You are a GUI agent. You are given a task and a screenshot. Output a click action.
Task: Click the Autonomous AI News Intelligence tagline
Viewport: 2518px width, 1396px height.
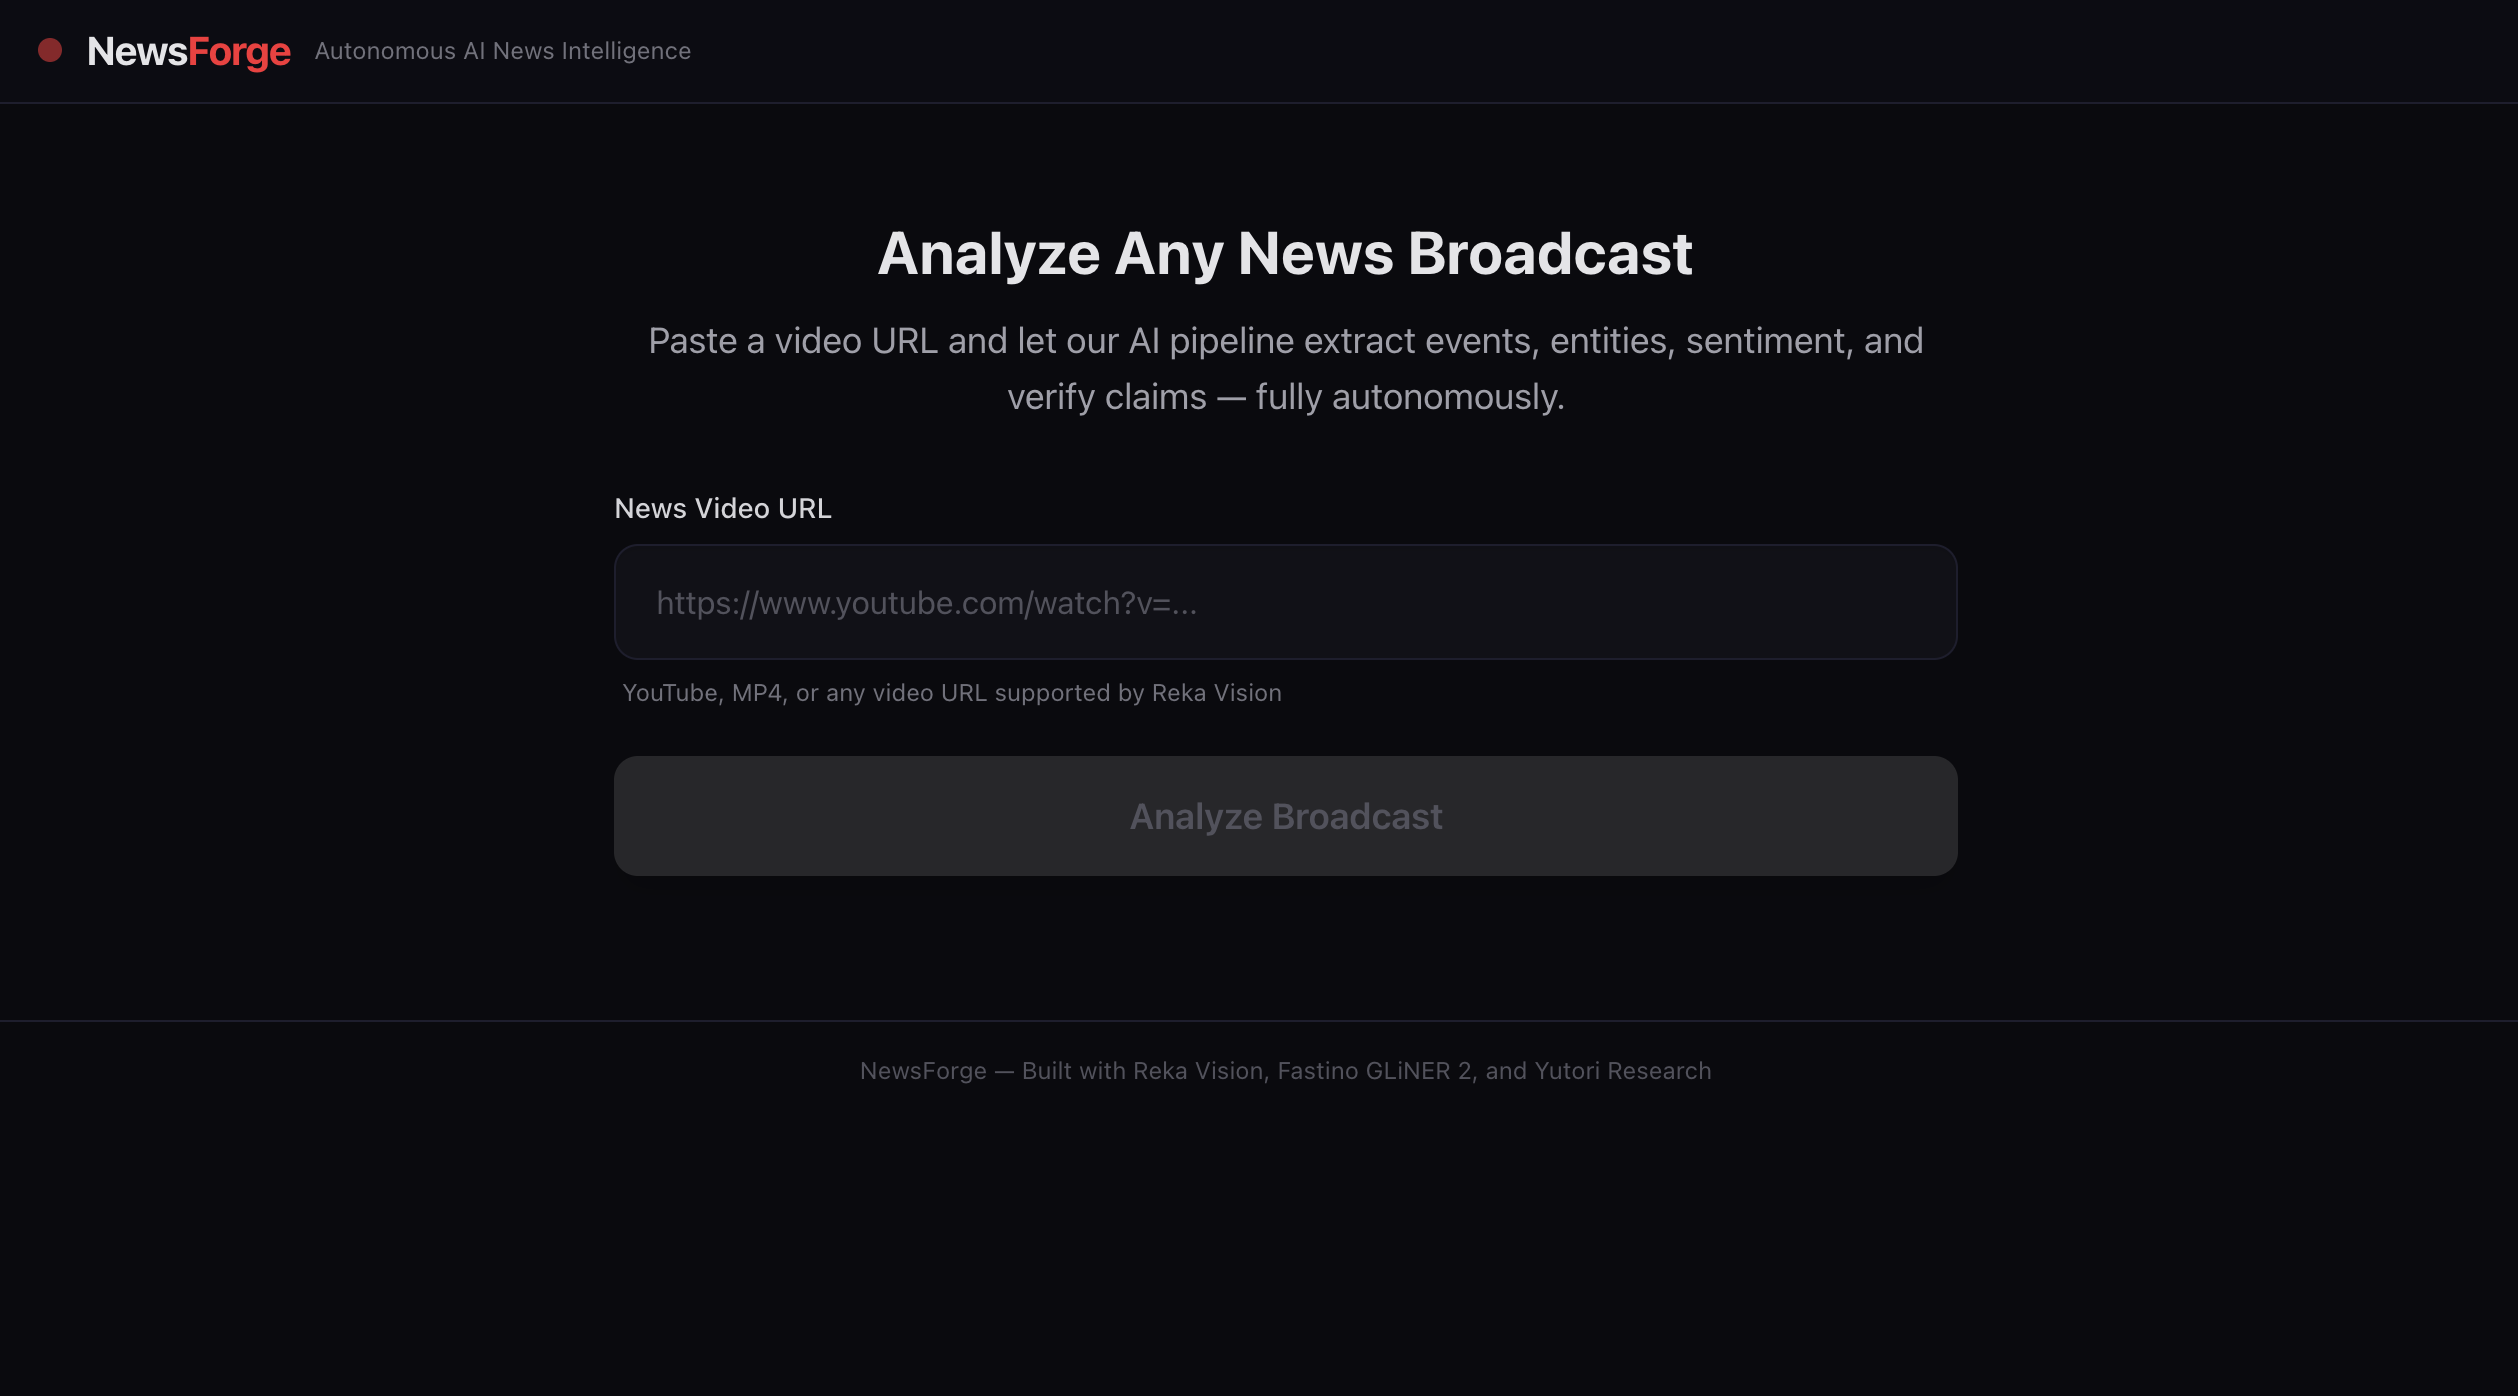502,51
